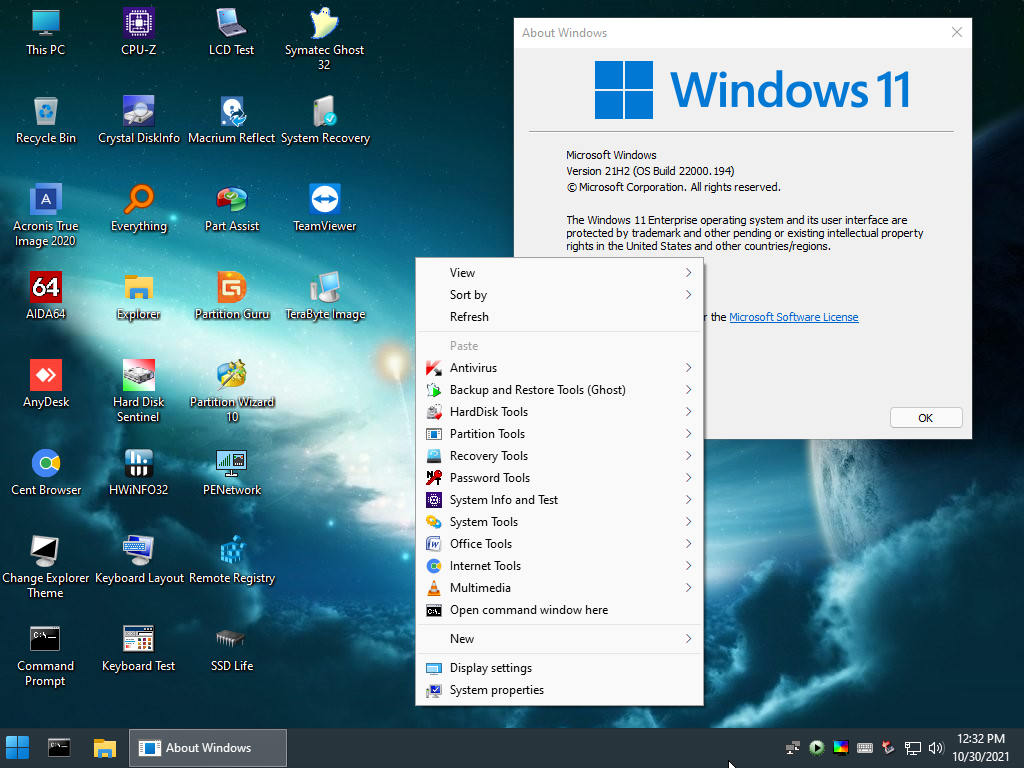Expand the View submenu
This screenshot has width=1024, height=768.
coord(559,273)
